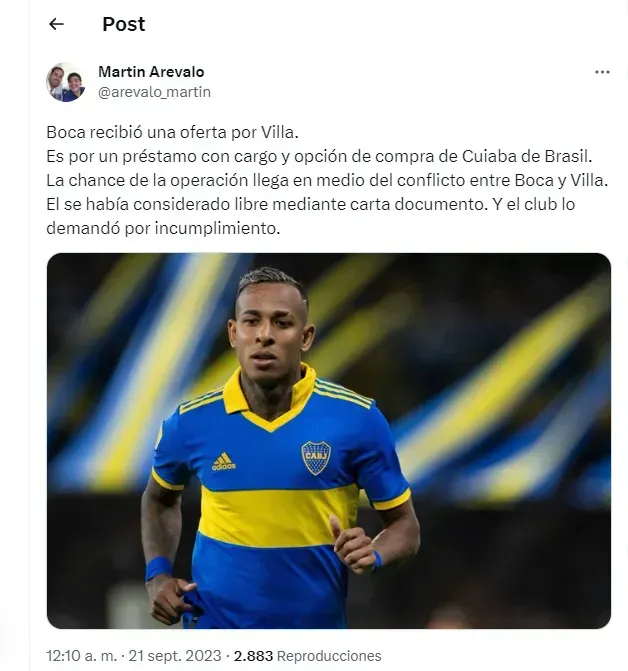This screenshot has height=671, width=628.
Task: Click the line mentioning Cuiaba de Brasil
Action: [x=319, y=156]
